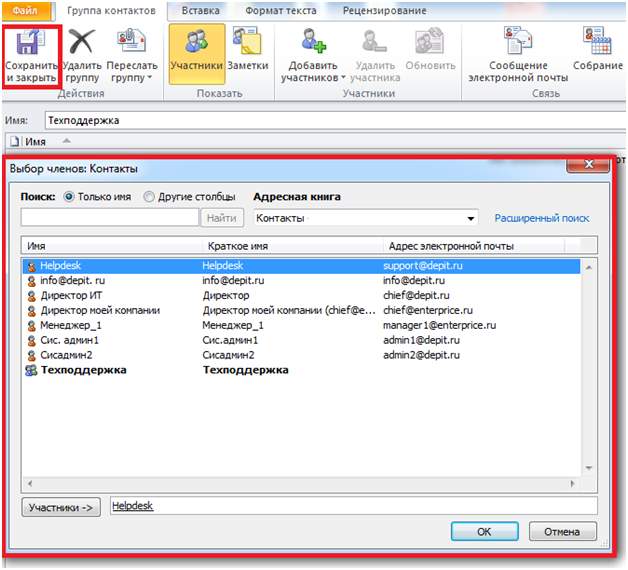
Task: Click the contact icon beside Менеджер_1
Action: 32,326
